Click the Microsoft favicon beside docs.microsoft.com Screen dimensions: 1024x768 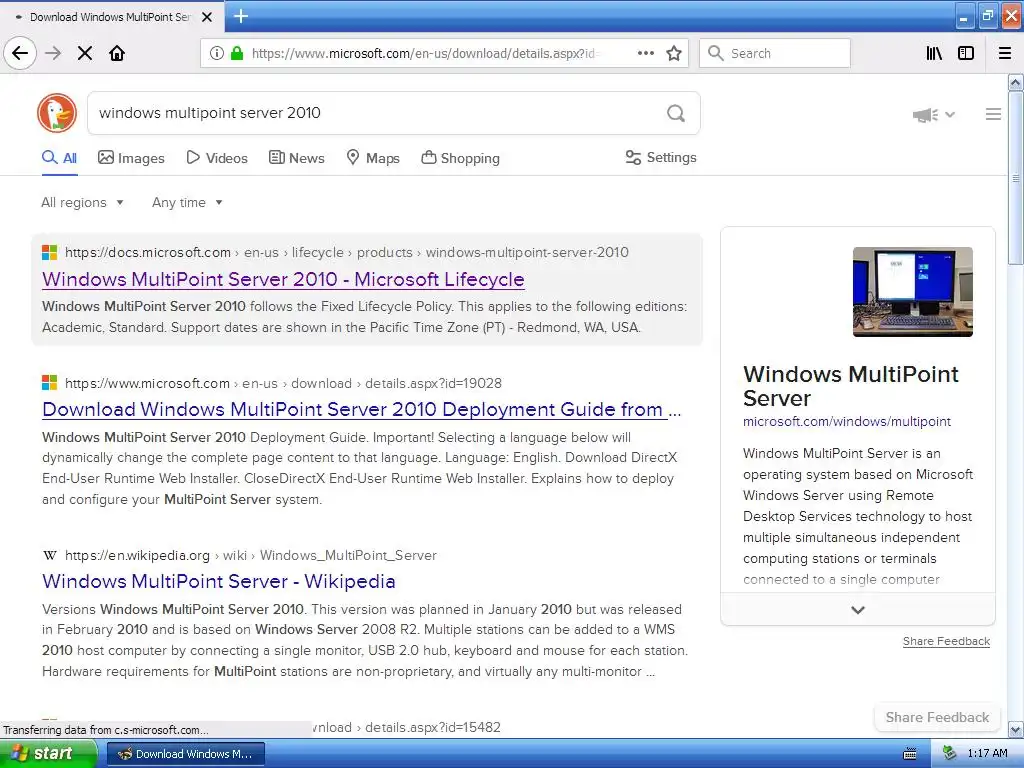point(50,252)
